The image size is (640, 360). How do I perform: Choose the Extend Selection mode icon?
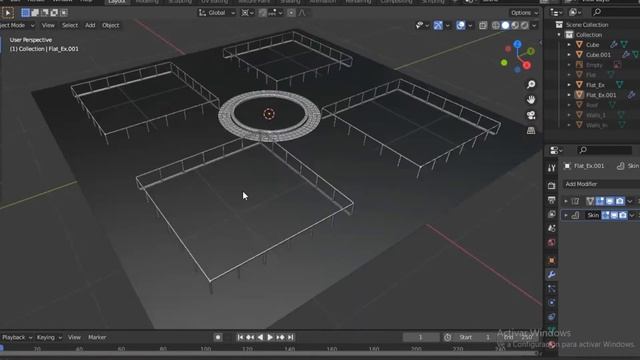[x=35, y=13]
